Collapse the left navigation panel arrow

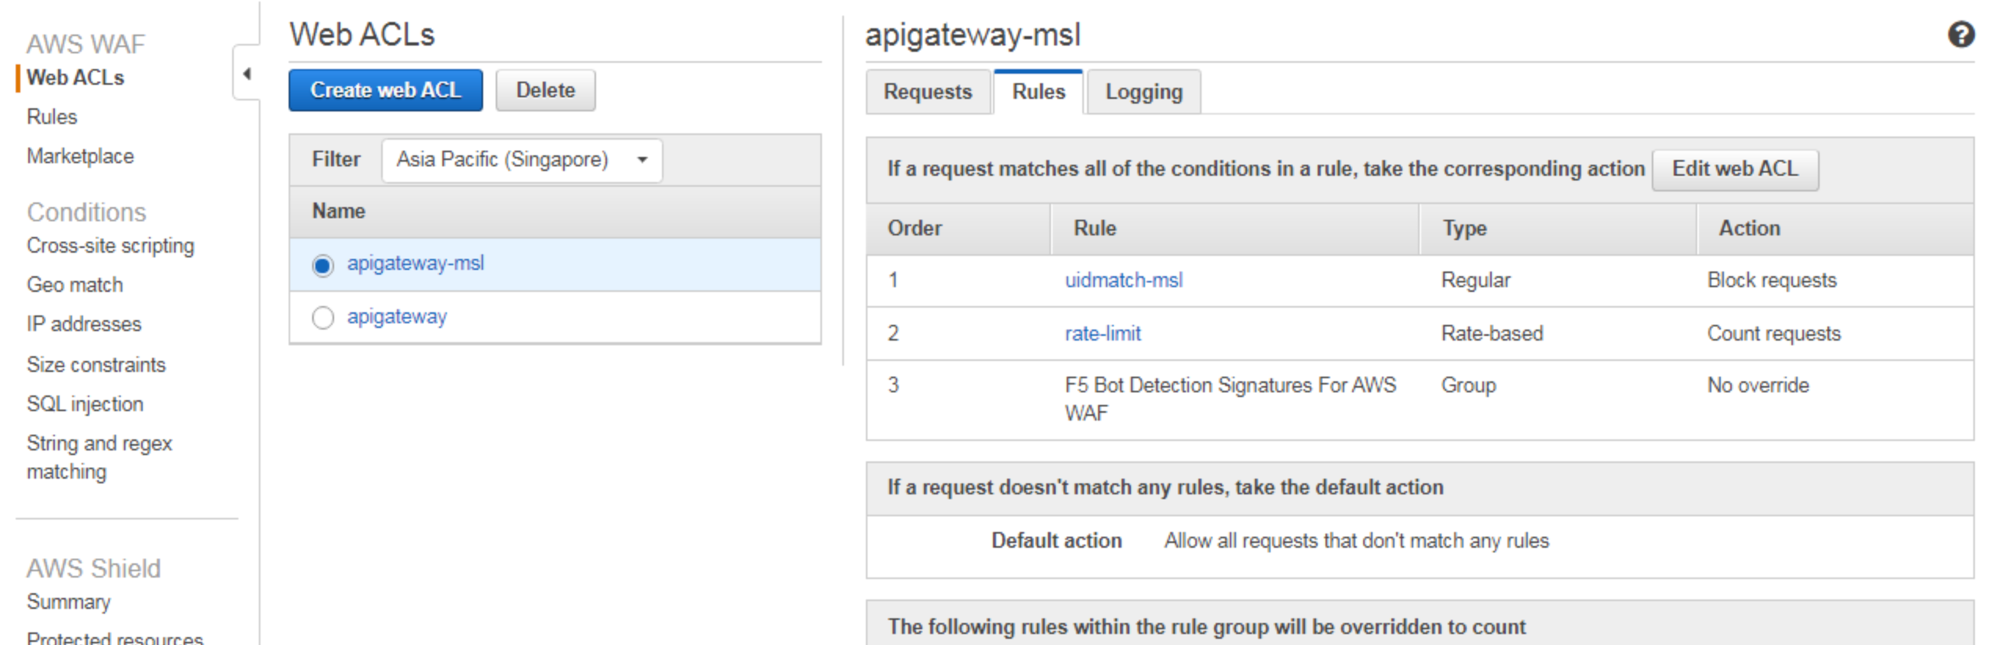[247, 73]
